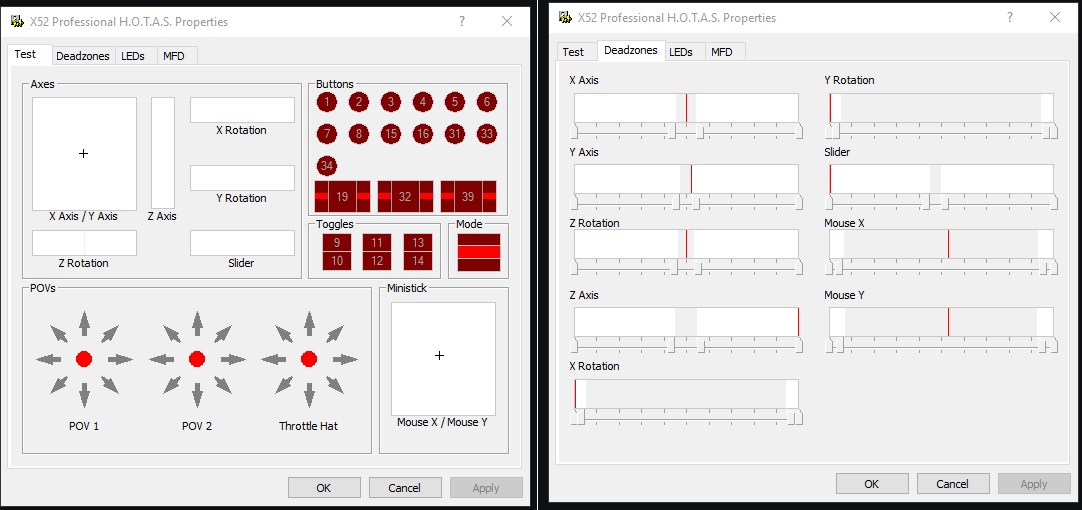1082x510 pixels.
Task: Click the joystick app icon in Deadzones window title bar
Action: (565, 17)
